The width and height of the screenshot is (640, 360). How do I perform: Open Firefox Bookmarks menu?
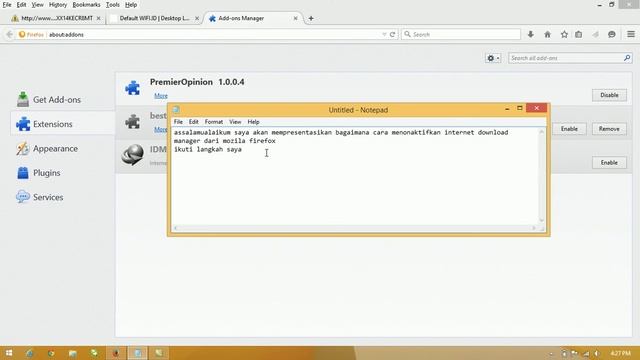click(x=86, y=5)
